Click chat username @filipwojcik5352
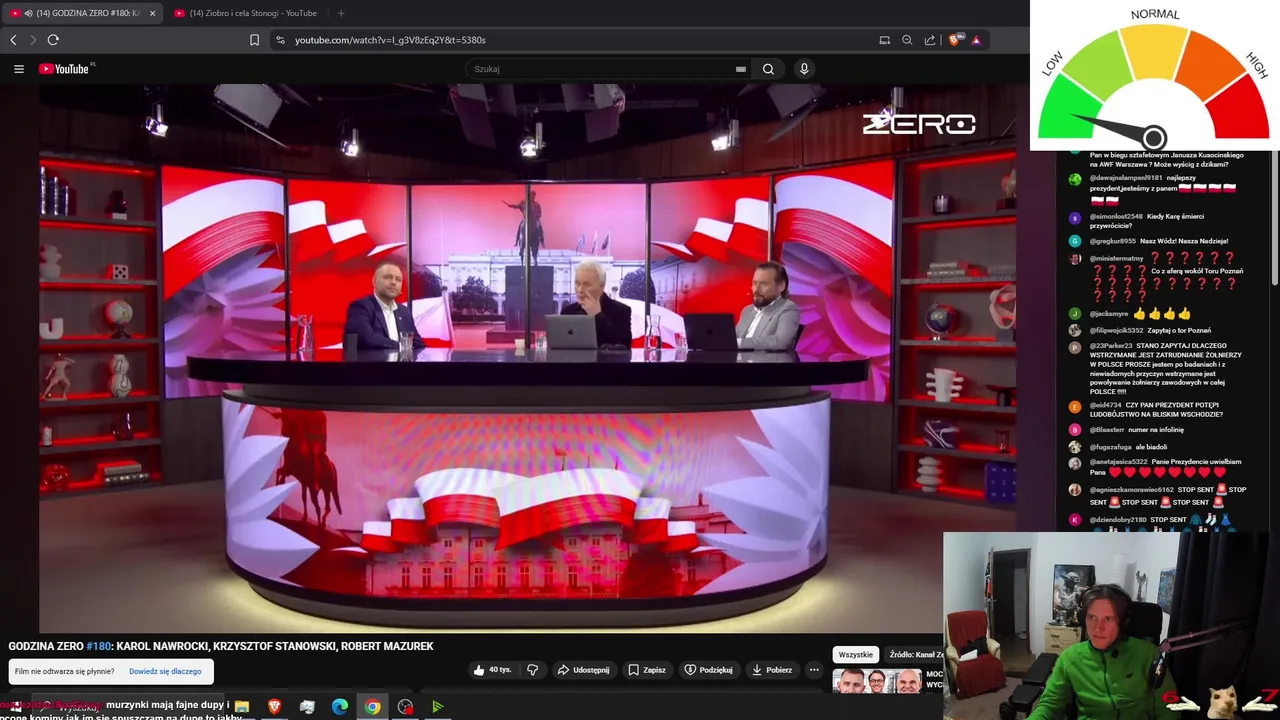The image size is (1280, 720). [1117, 330]
